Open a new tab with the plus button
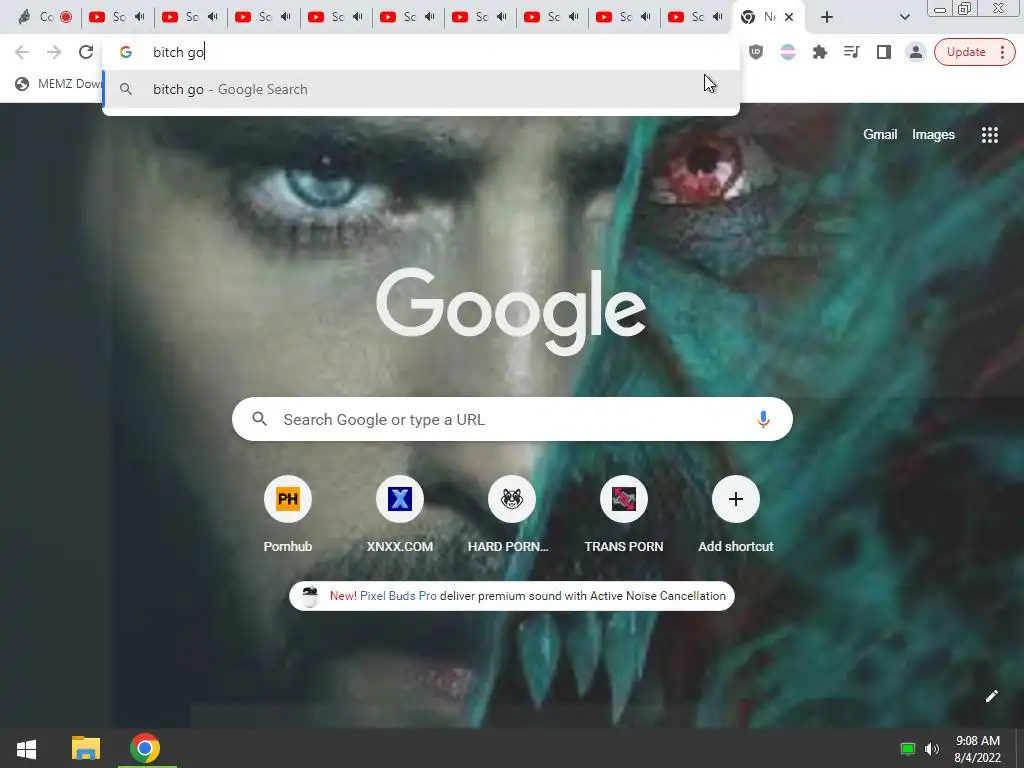This screenshot has height=768, width=1024. (827, 18)
